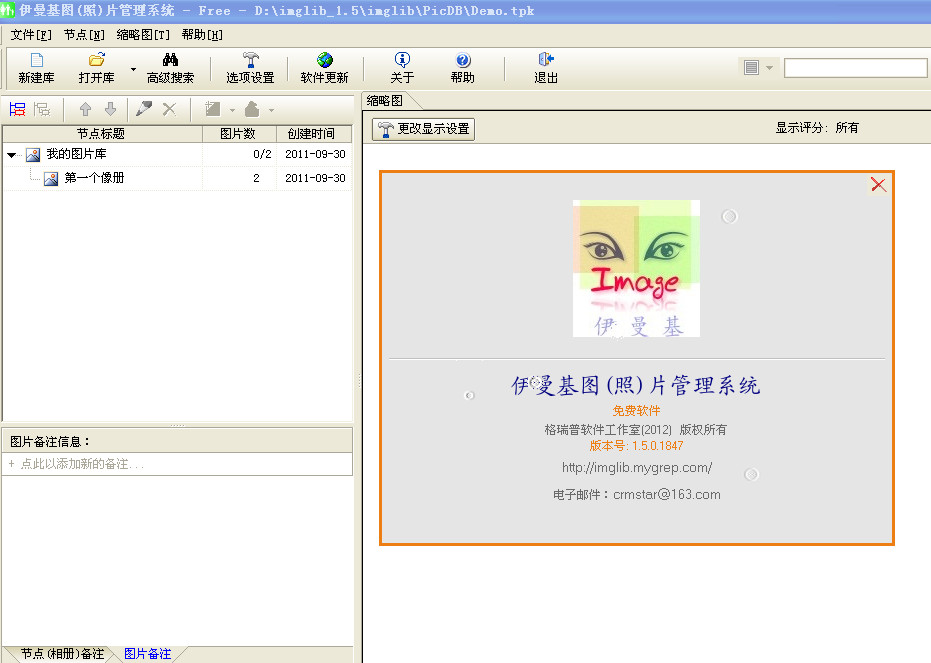Click the application icon in title bar

[x=8, y=10]
